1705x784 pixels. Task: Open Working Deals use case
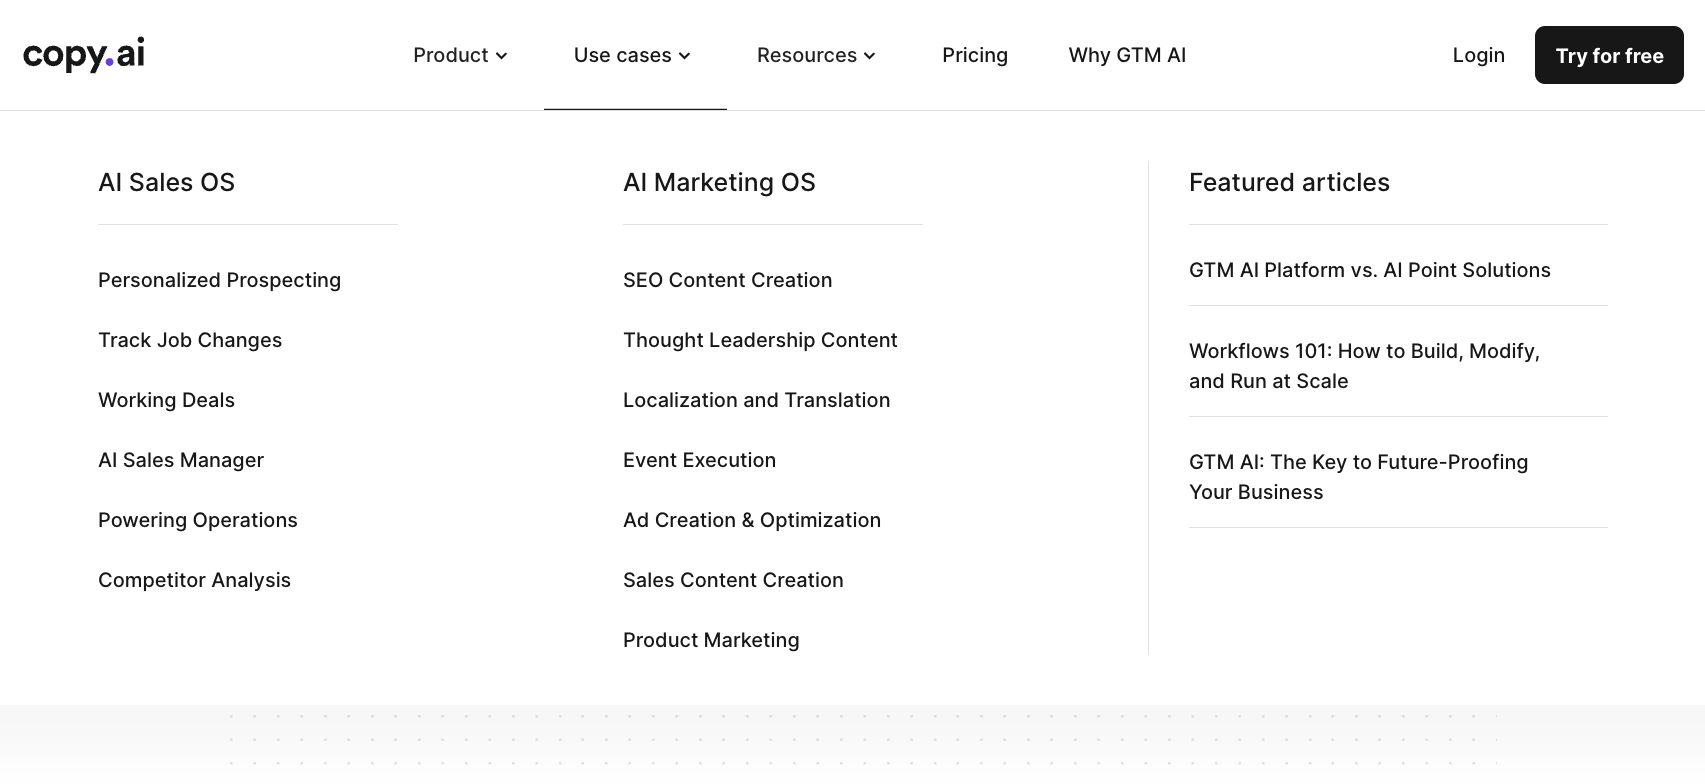point(166,400)
